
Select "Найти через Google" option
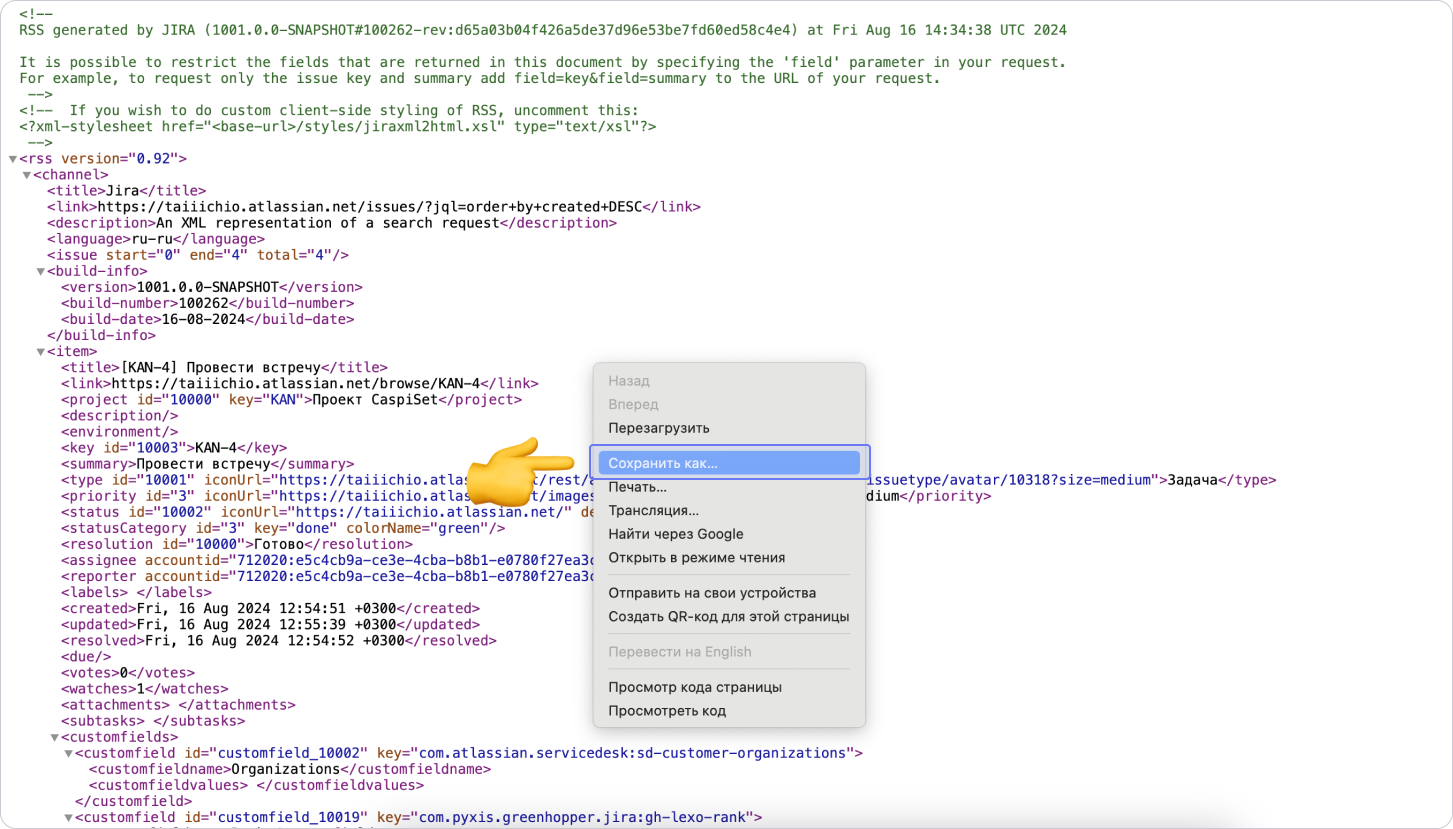pyautogui.click(x=675, y=534)
